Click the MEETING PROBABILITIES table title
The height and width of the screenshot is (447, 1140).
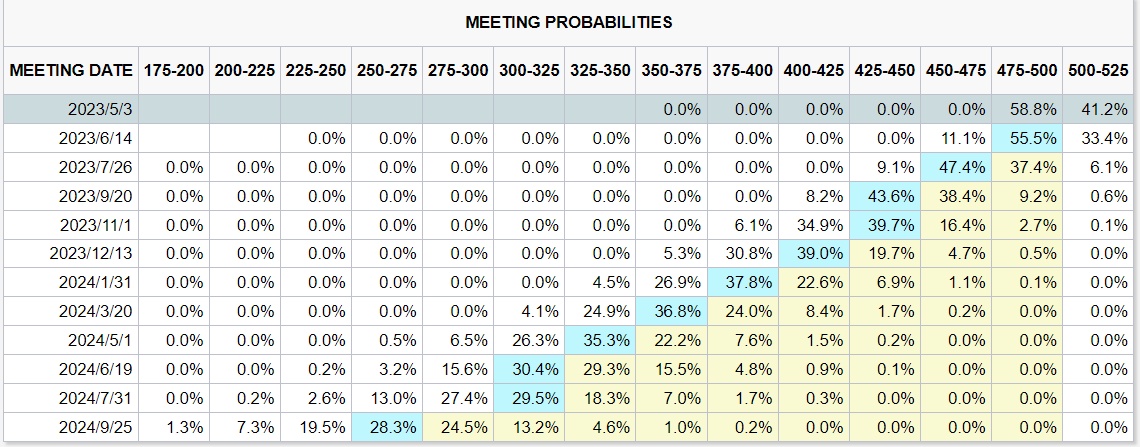point(569,21)
